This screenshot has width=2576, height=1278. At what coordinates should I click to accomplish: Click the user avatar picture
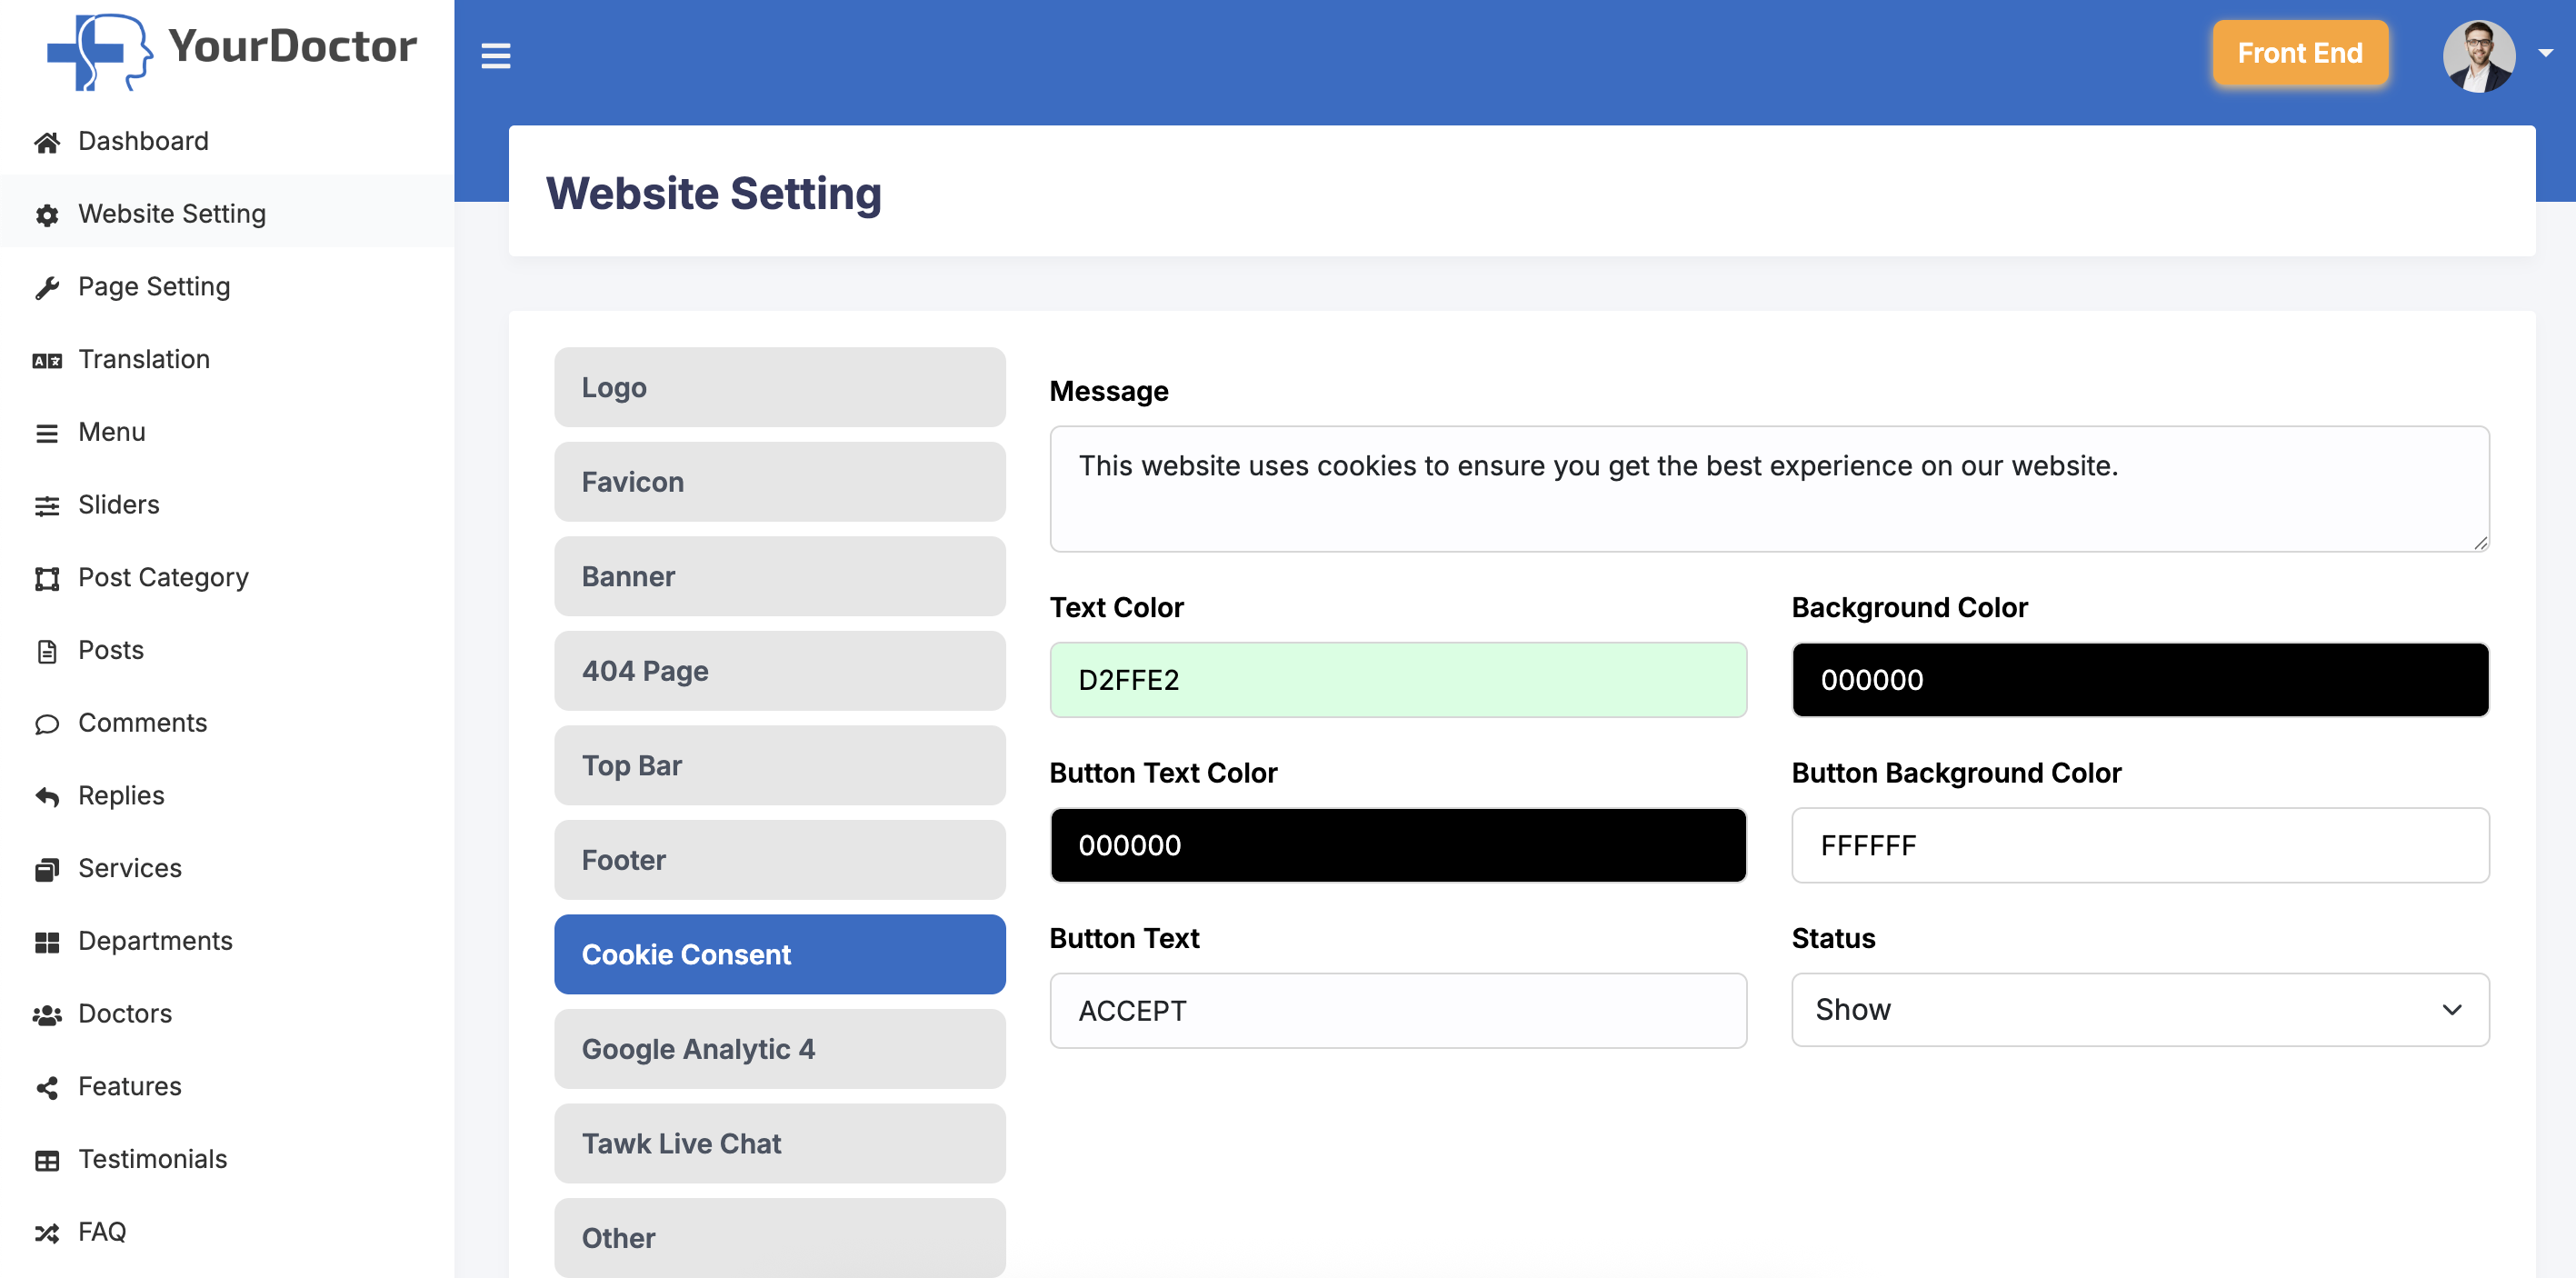pyautogui.click(x=2479, y=56)
